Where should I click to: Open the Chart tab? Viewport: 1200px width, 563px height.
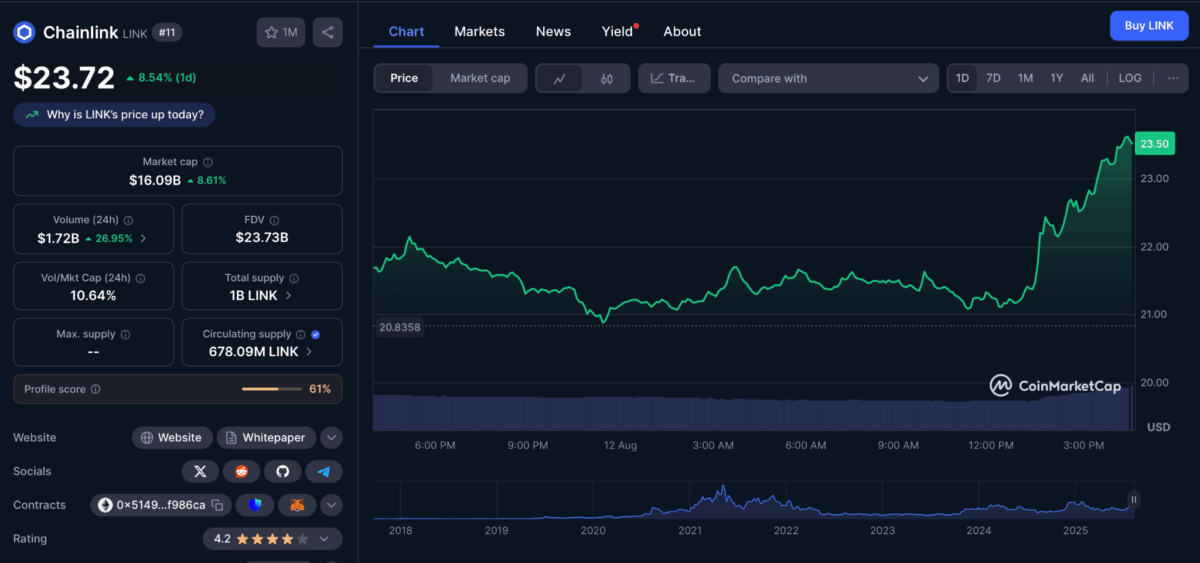click(x=406, y=31)
